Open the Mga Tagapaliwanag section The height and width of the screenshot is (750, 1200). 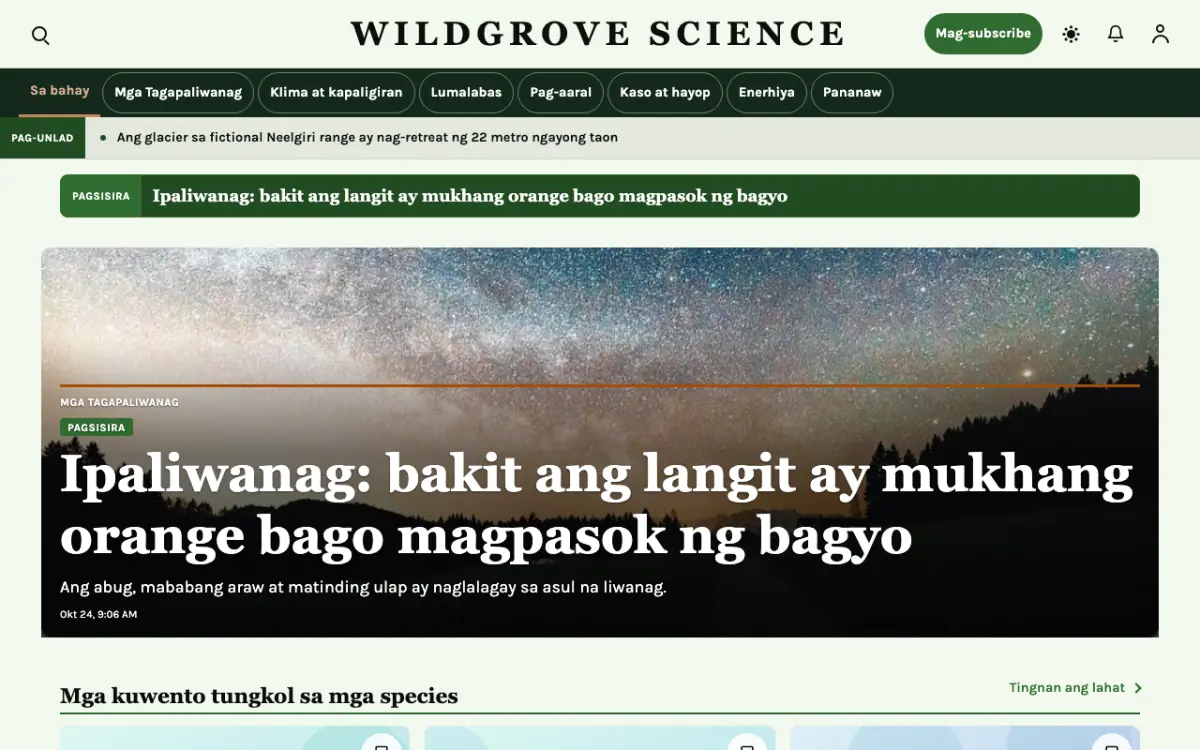pyautogui.click(x=178, y=92)
